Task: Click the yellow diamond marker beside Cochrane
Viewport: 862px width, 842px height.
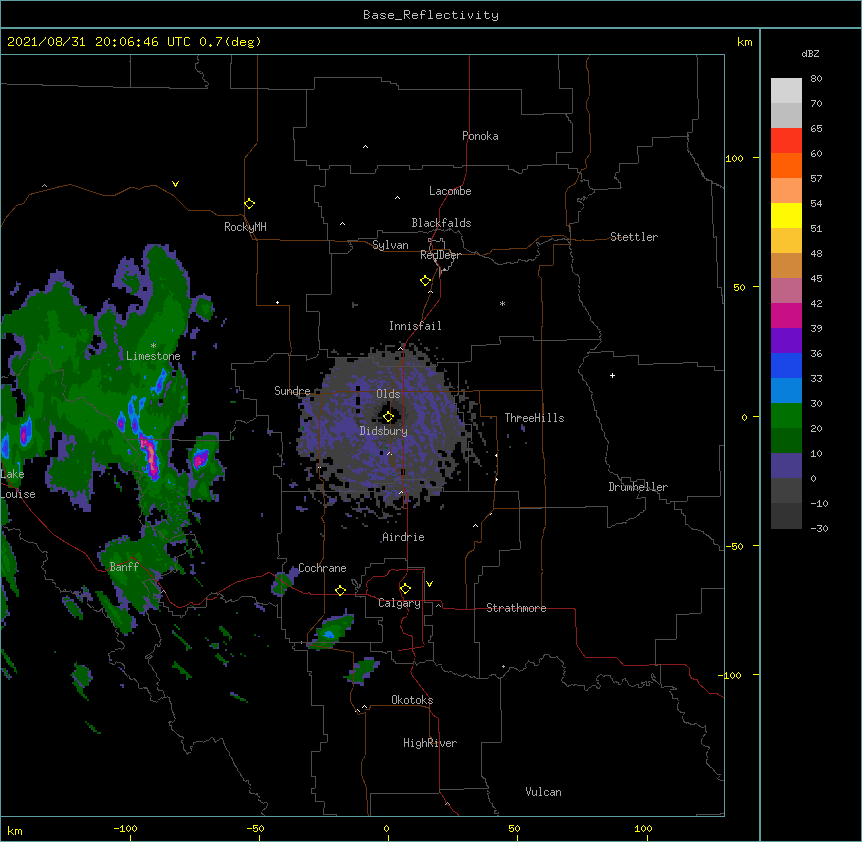Action: pos(340,590)
